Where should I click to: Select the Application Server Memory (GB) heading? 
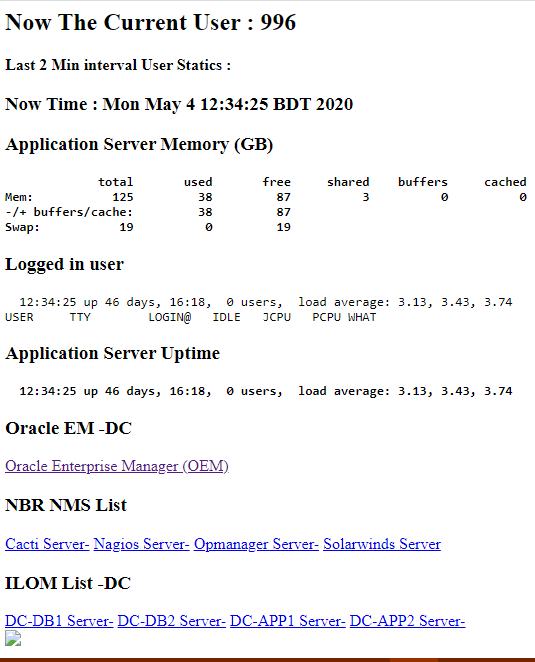(x=139, y=144)
